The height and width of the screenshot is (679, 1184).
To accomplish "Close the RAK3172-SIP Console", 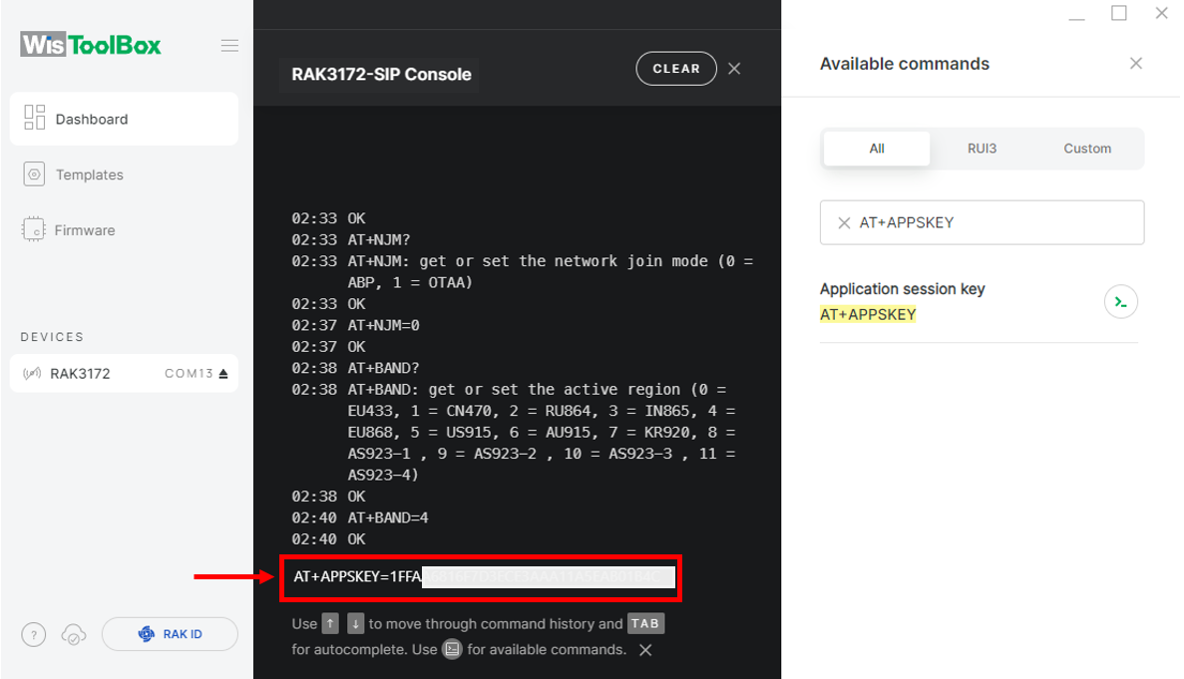I will pos(734,69).
